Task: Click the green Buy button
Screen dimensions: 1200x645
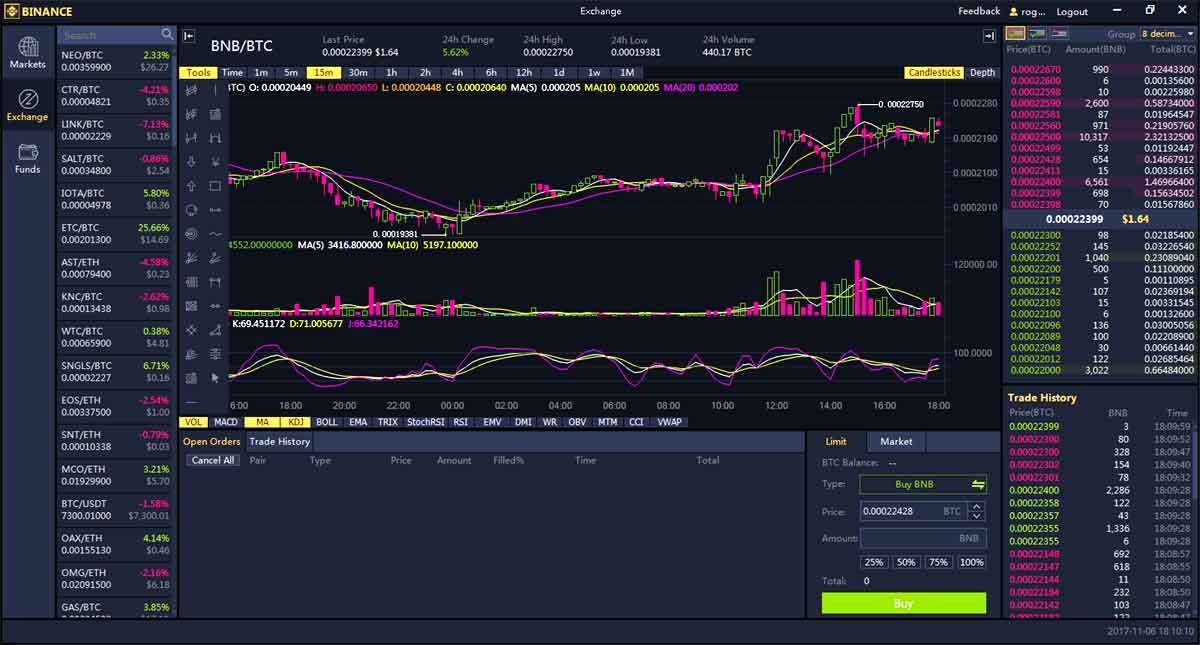Action: coord(904,603)
